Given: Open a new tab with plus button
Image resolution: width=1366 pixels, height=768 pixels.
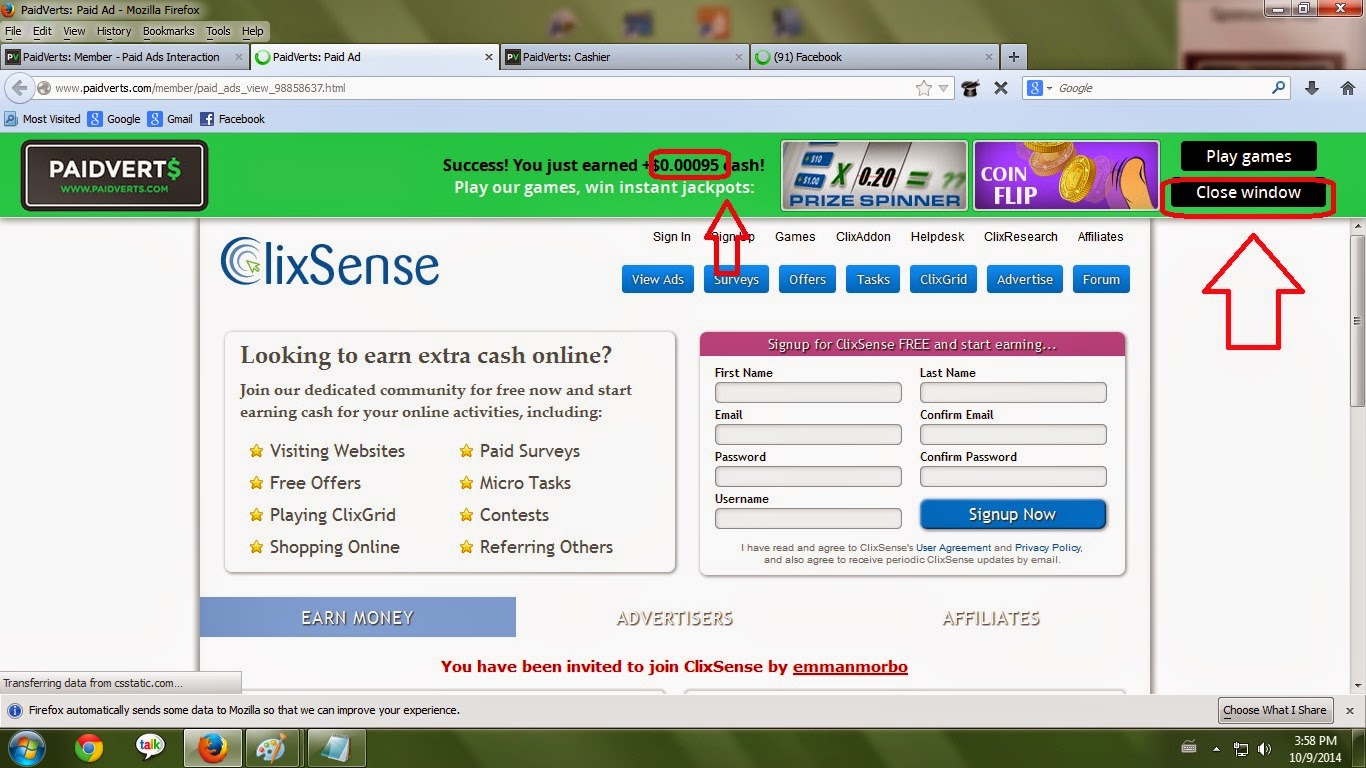Looking at the screenshot, I should point(1013,57).
